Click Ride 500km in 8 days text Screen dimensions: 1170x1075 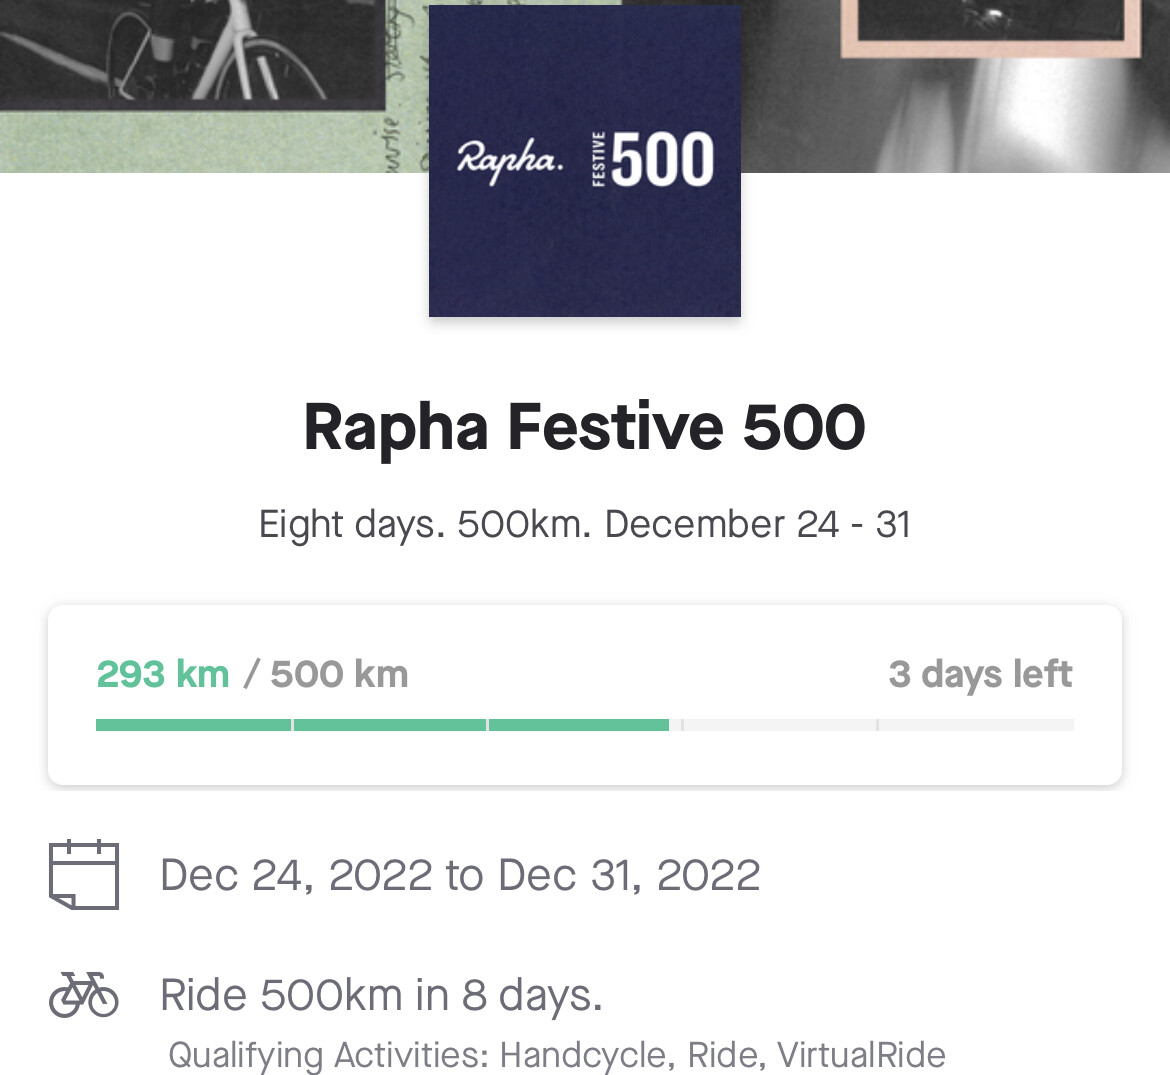[x=381, y=994]
